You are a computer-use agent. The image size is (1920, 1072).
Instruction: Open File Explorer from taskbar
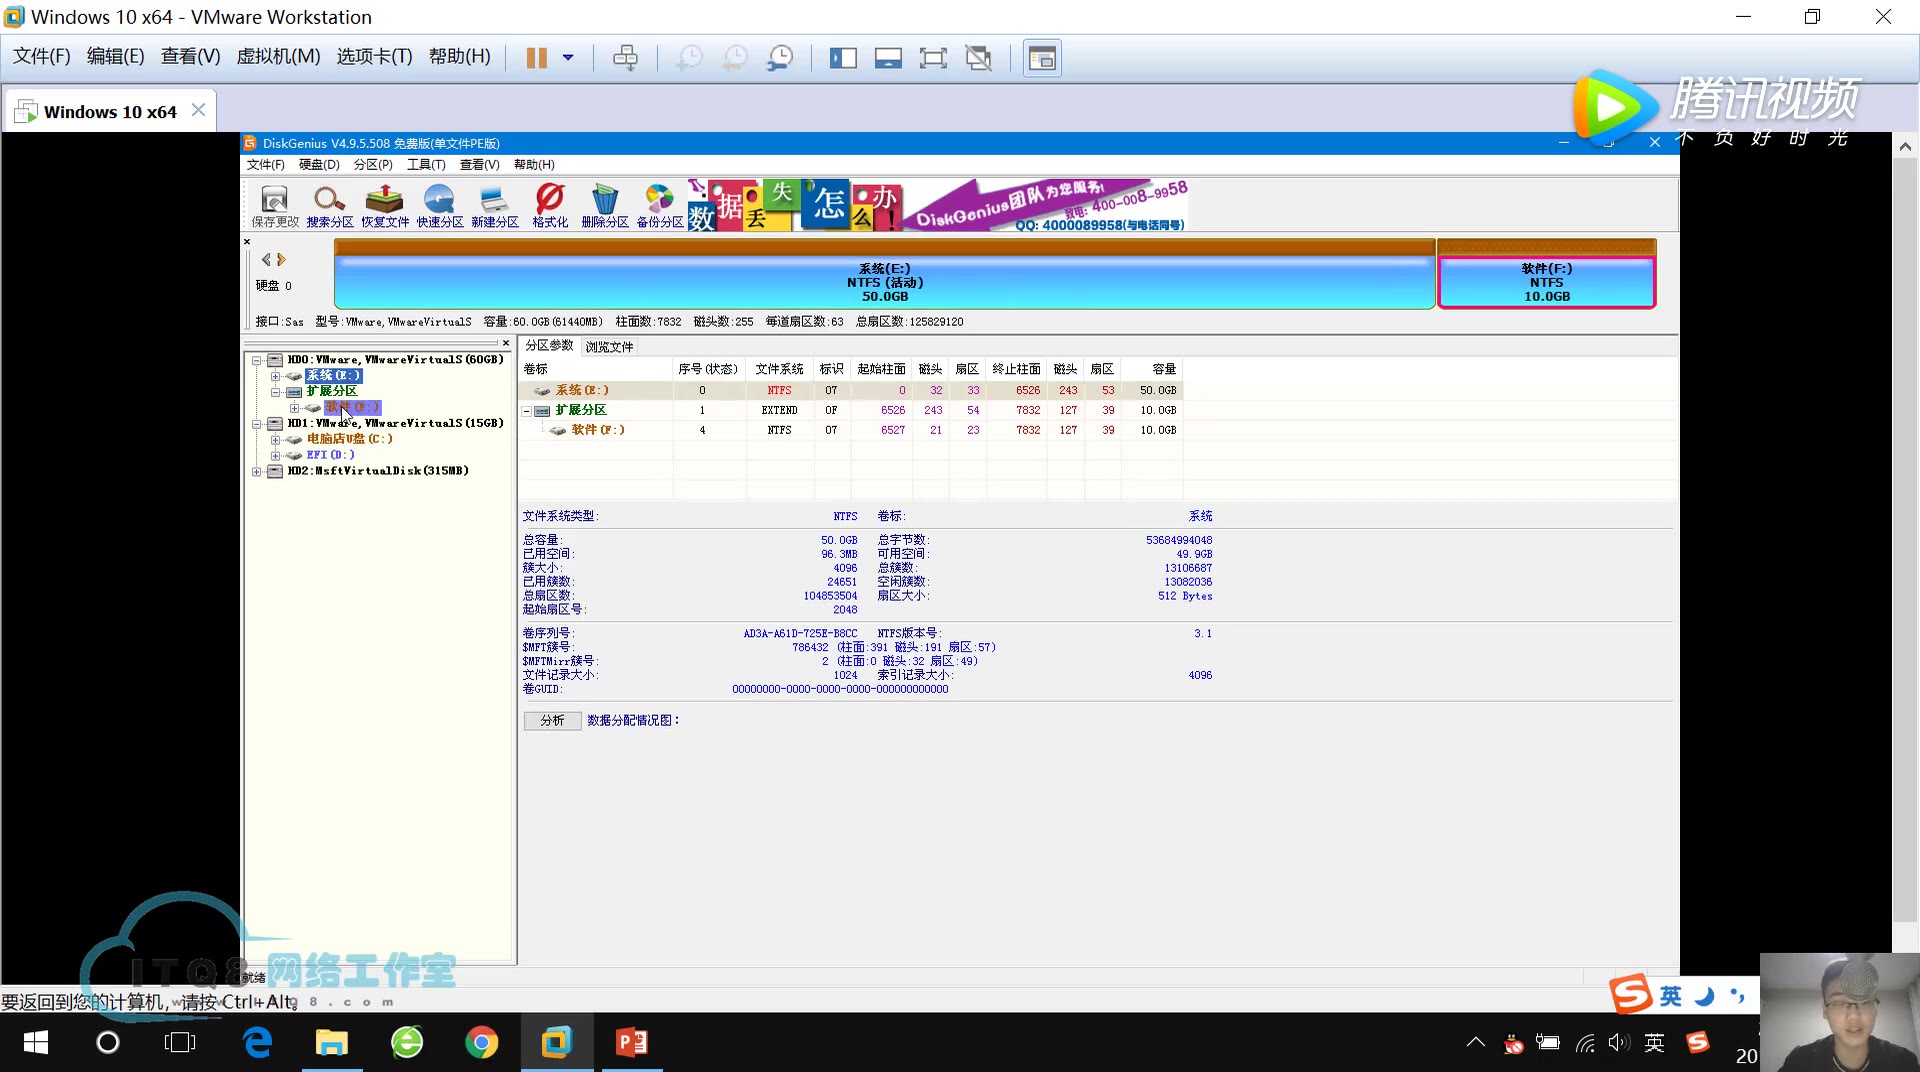pos(332,1043)
